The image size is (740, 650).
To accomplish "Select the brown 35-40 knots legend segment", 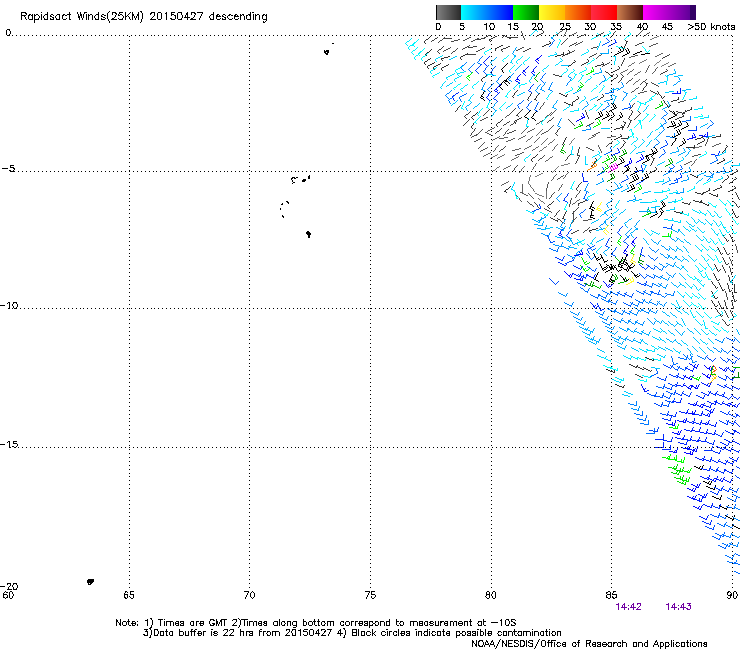I will pos(630,12).
